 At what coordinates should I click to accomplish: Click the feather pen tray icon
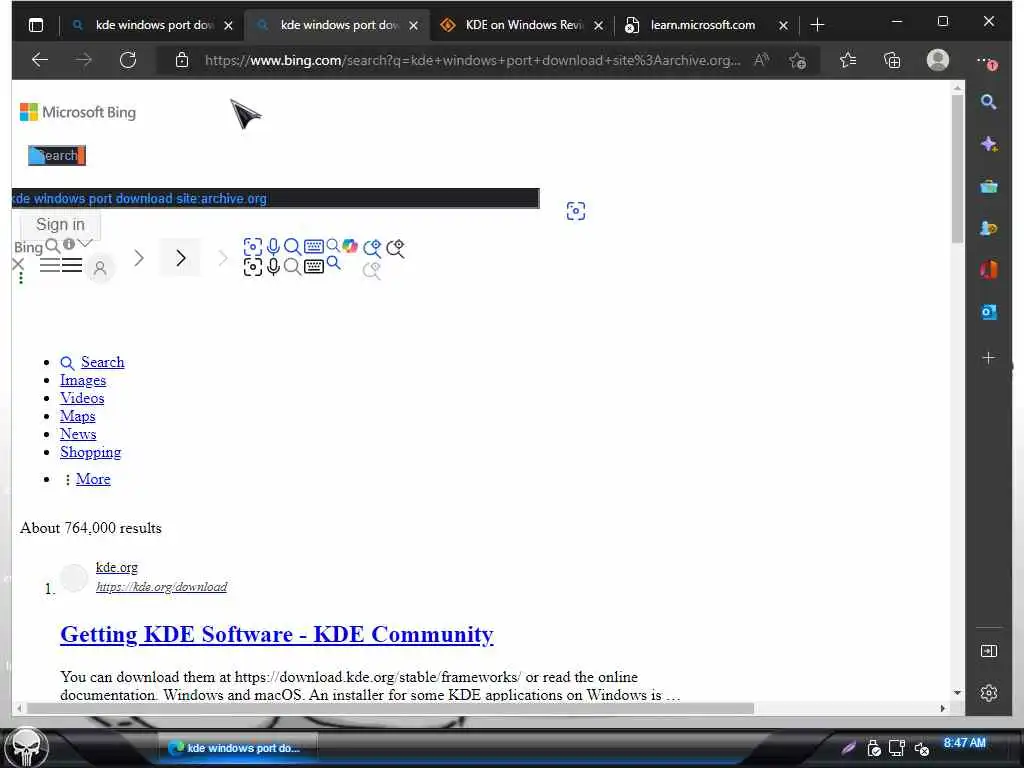(848, 748)
